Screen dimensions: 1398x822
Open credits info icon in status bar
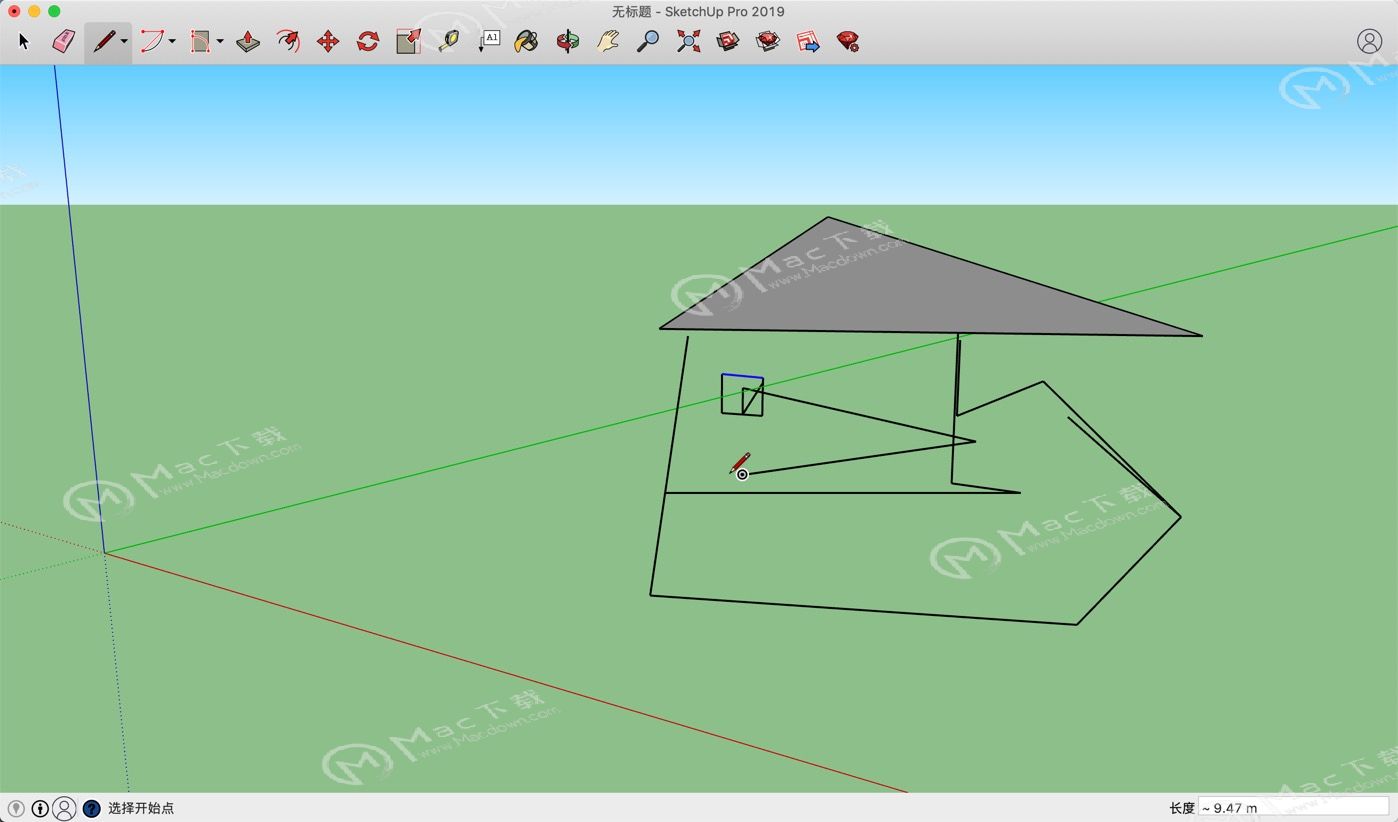(x=40, y=808)
